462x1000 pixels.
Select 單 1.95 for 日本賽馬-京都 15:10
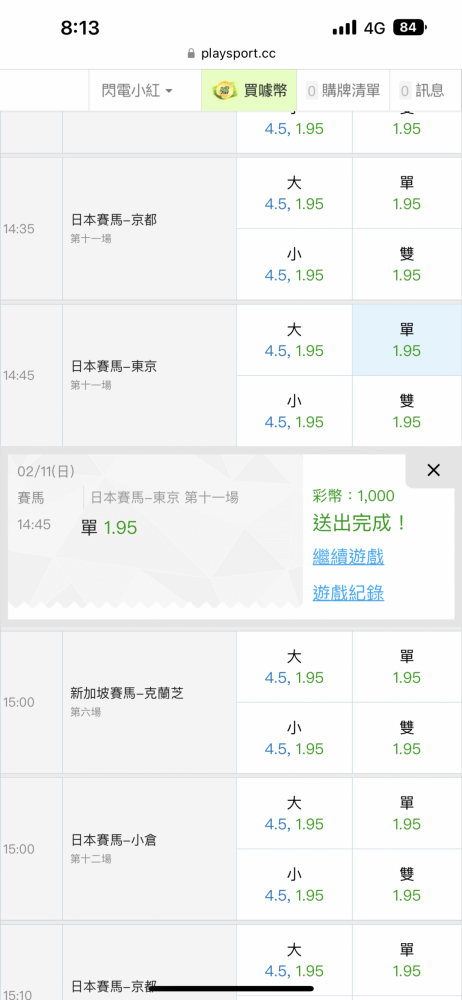[406, 960]
